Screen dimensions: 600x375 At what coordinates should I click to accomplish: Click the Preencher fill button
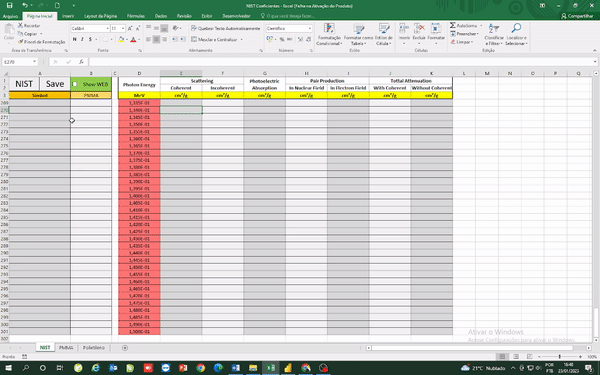465,34
